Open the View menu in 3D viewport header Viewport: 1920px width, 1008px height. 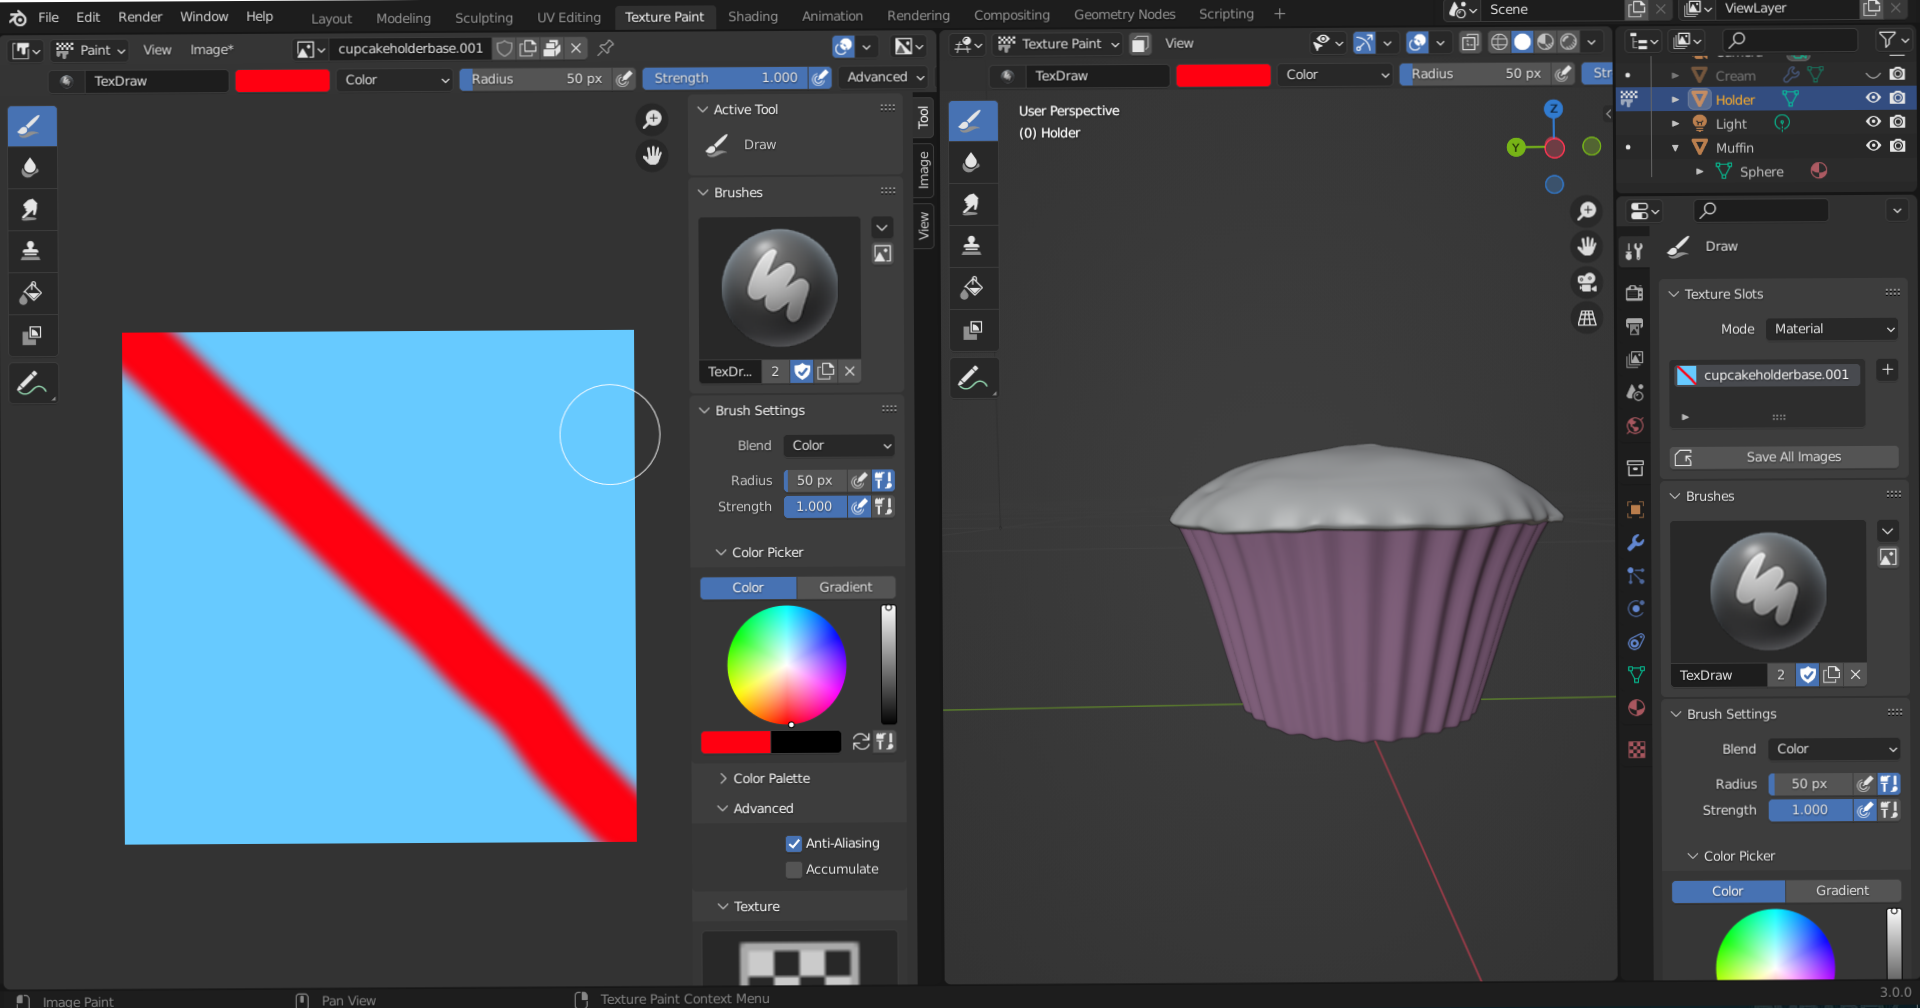point(1179,43)
